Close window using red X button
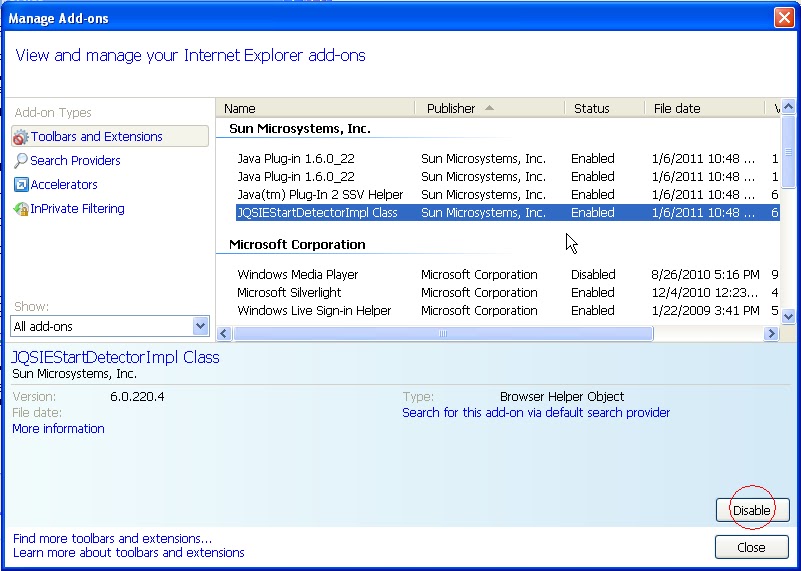801x571 pixels. pyautogui.click(x=784, y=17)
